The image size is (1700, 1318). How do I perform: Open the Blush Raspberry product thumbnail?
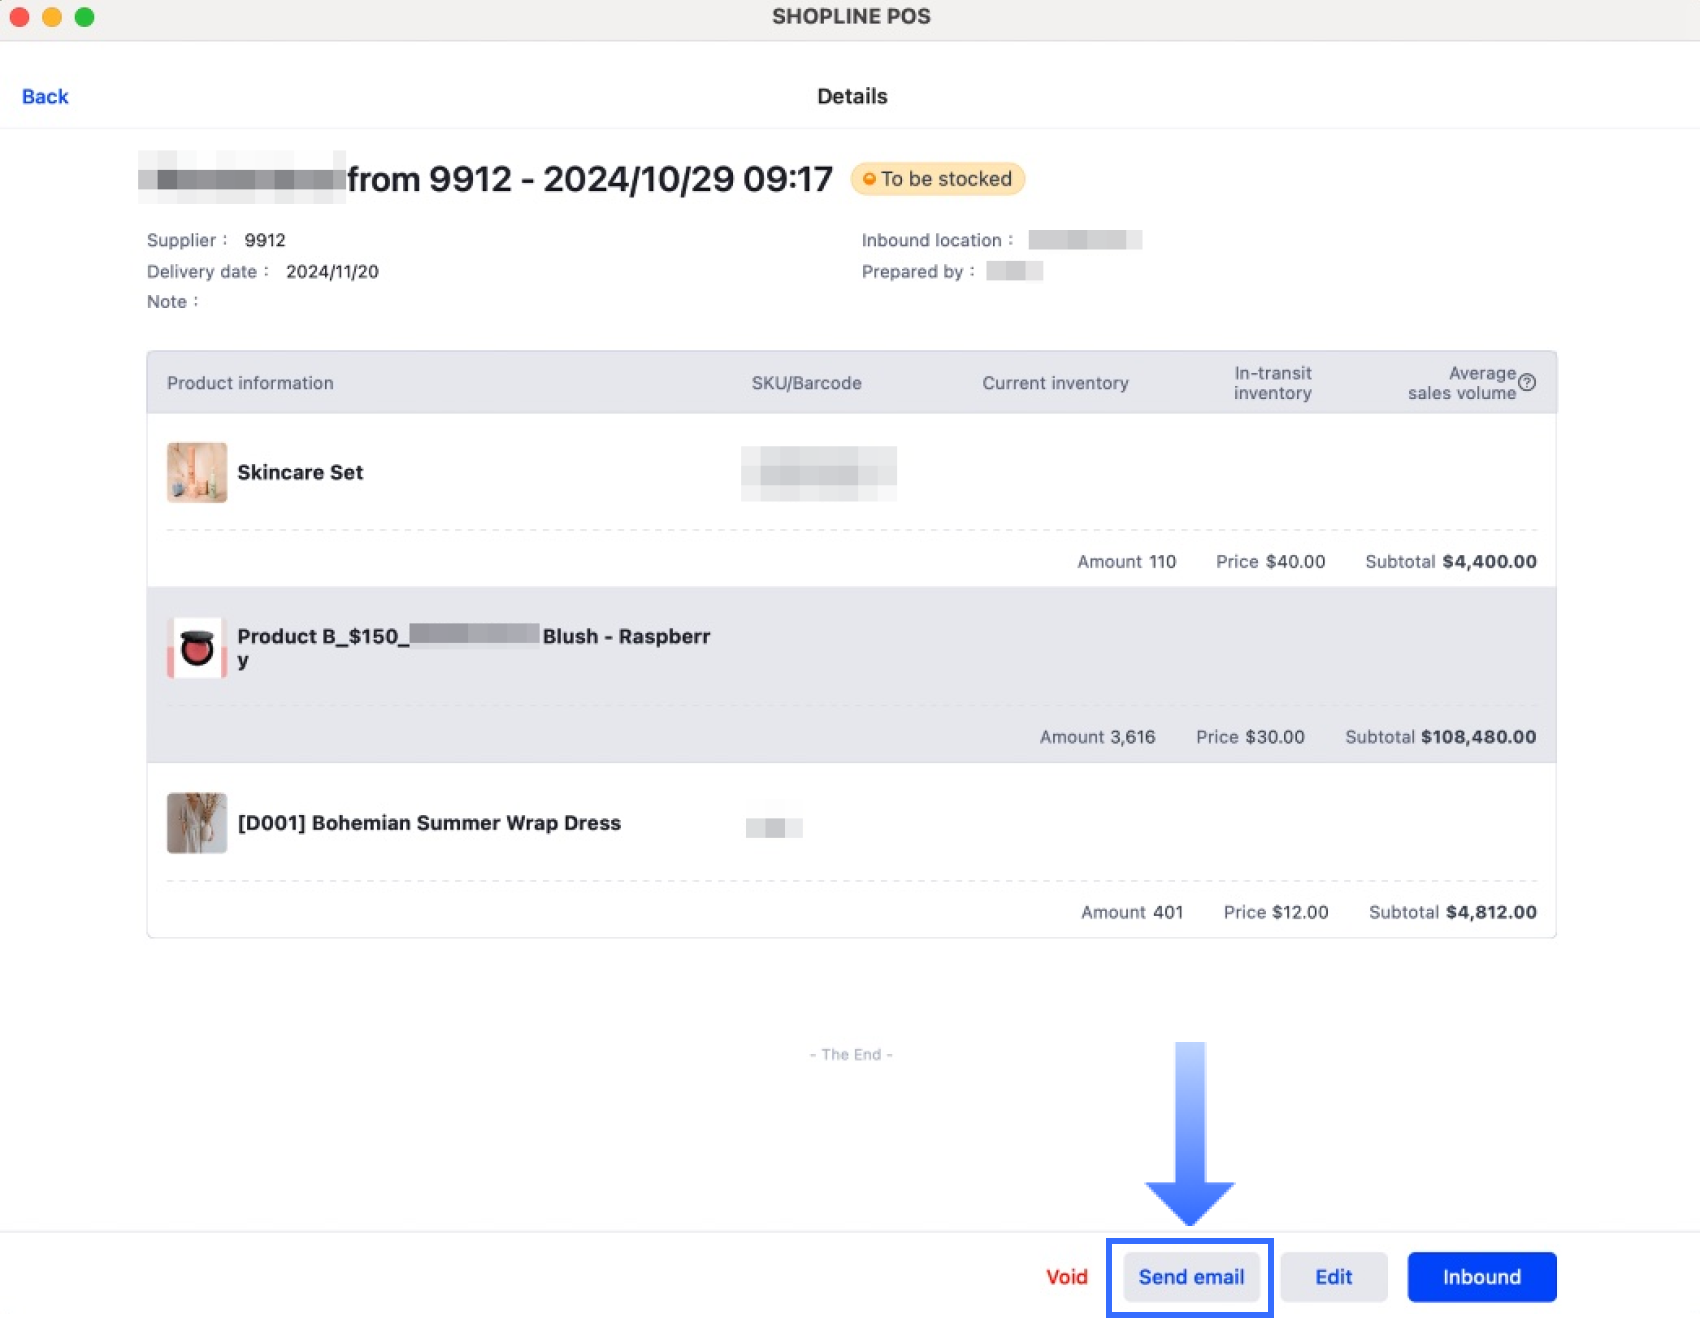coord(197,648)
